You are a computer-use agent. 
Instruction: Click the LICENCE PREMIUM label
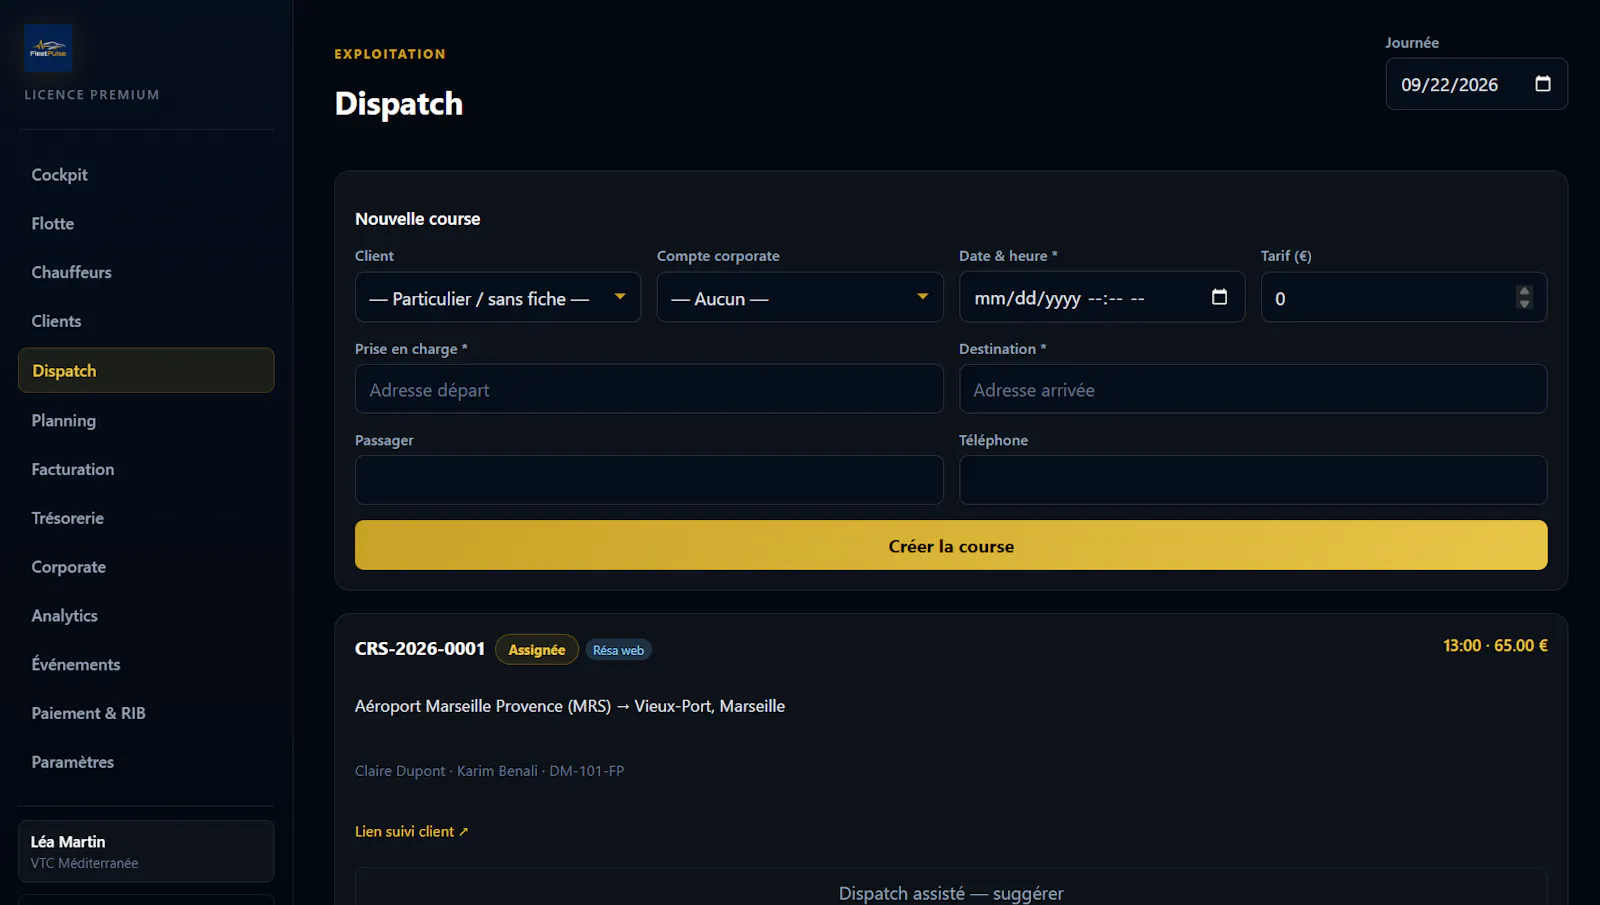click(92, 95)
